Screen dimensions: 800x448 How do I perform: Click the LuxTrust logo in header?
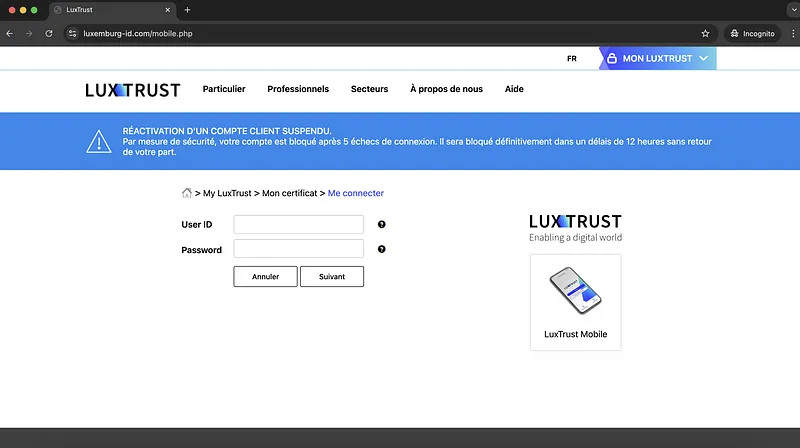133,90
